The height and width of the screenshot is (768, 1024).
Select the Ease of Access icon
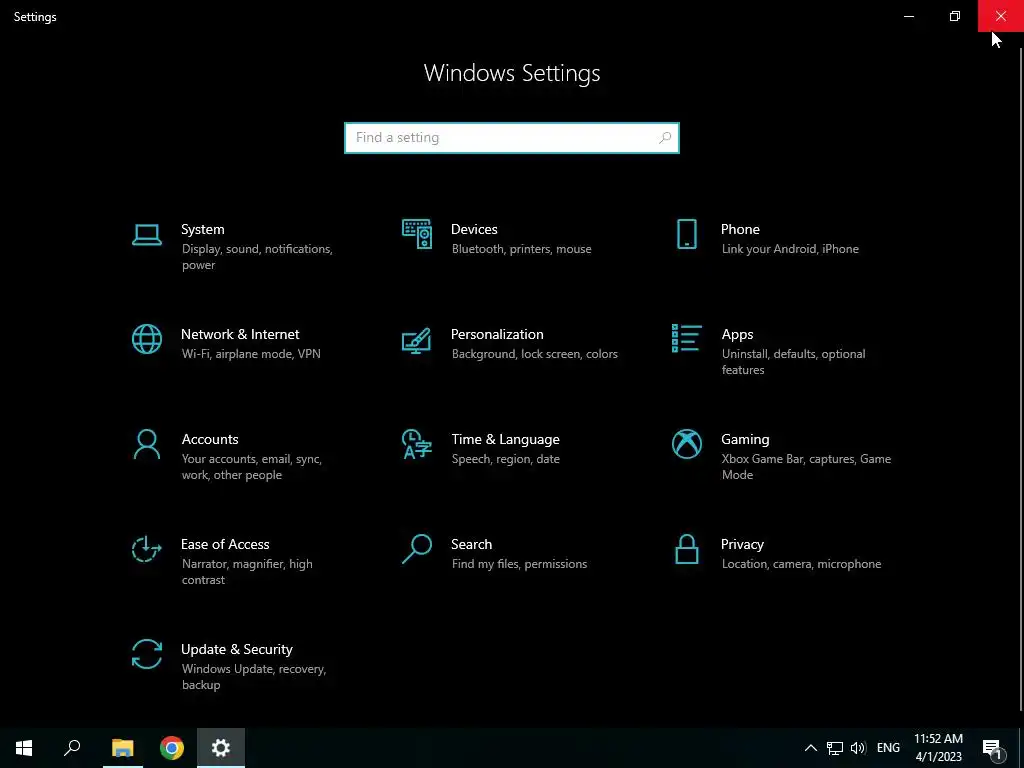[146, 549]
